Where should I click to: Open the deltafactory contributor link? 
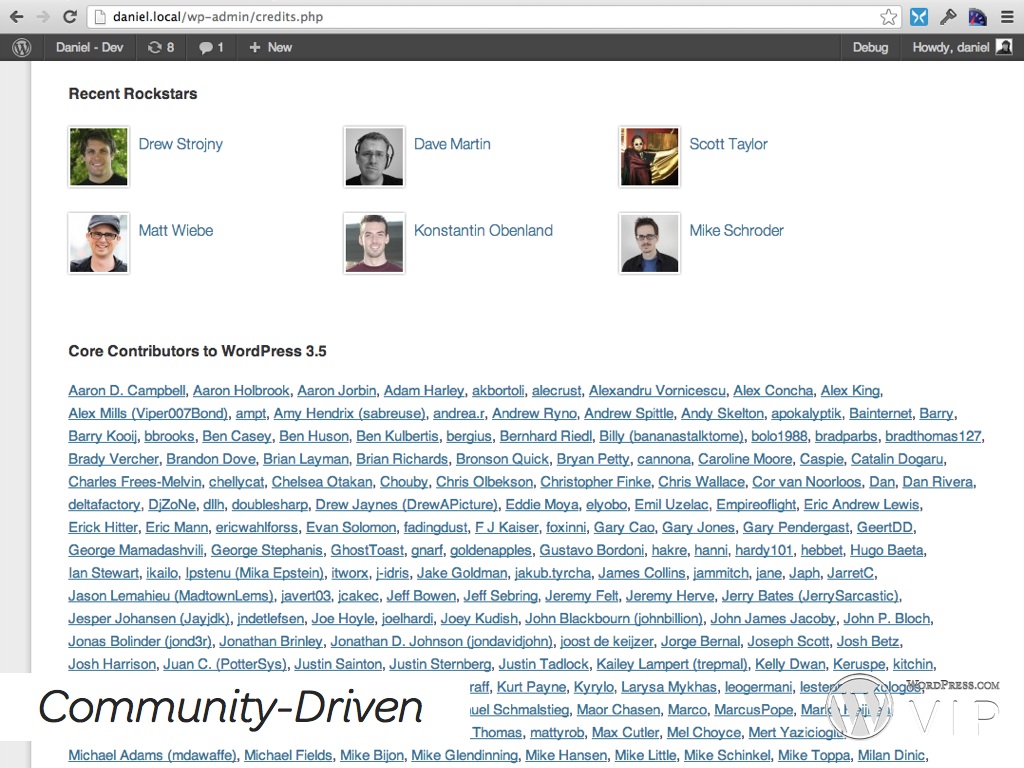click(104, 505)
